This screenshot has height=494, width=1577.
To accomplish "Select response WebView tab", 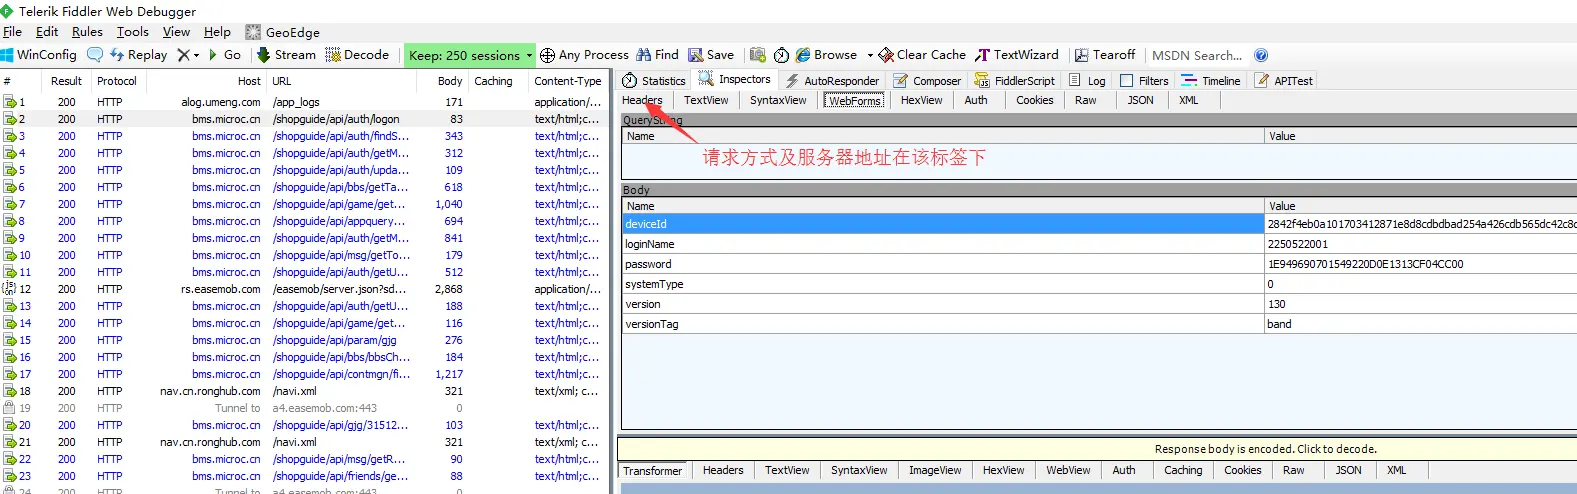I will pos(1068,470).
